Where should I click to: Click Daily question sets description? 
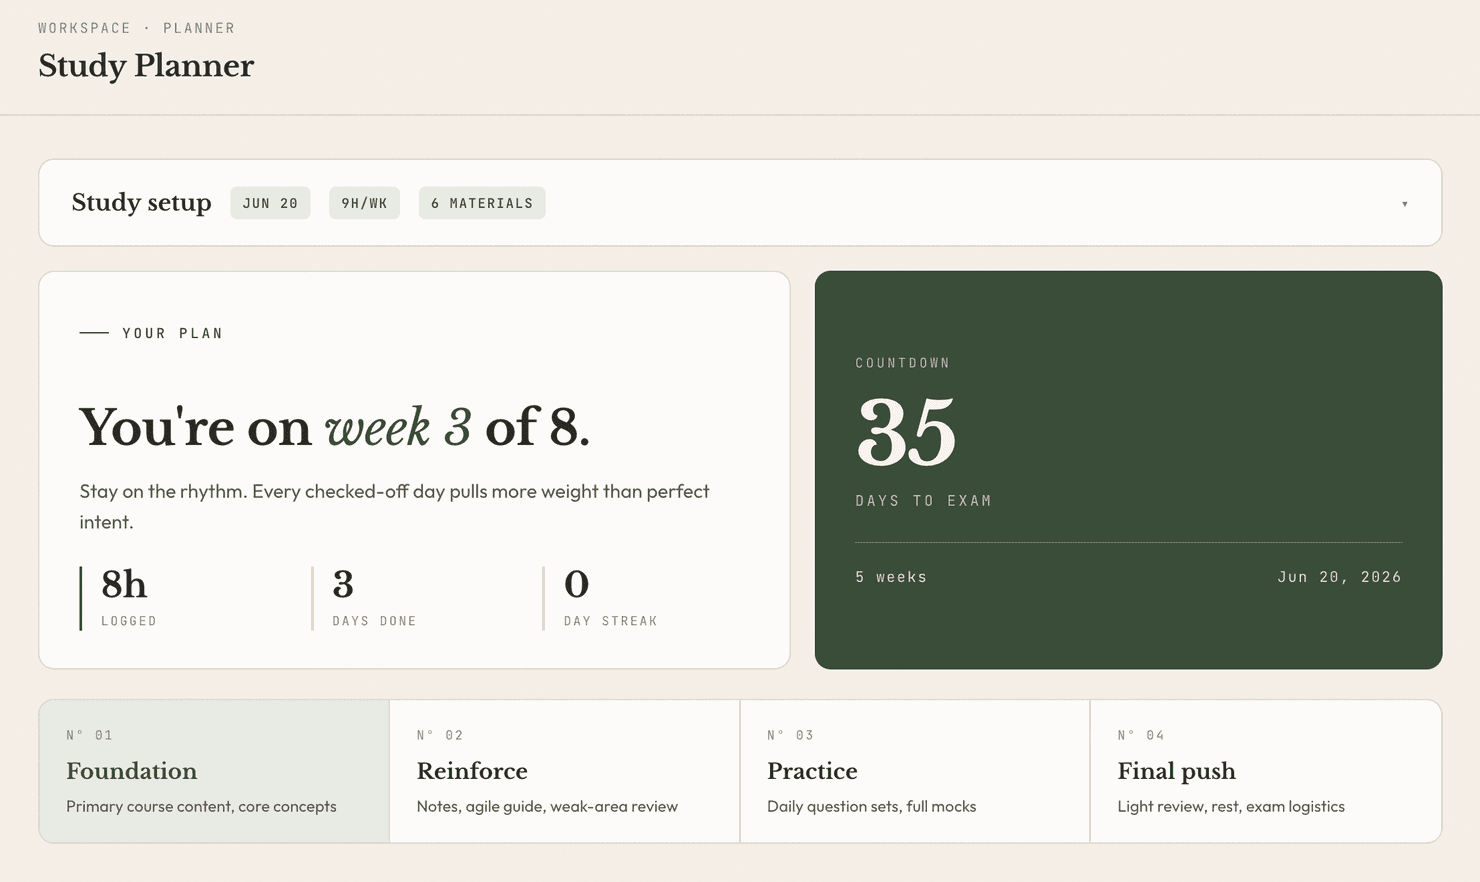coord(871,806)
